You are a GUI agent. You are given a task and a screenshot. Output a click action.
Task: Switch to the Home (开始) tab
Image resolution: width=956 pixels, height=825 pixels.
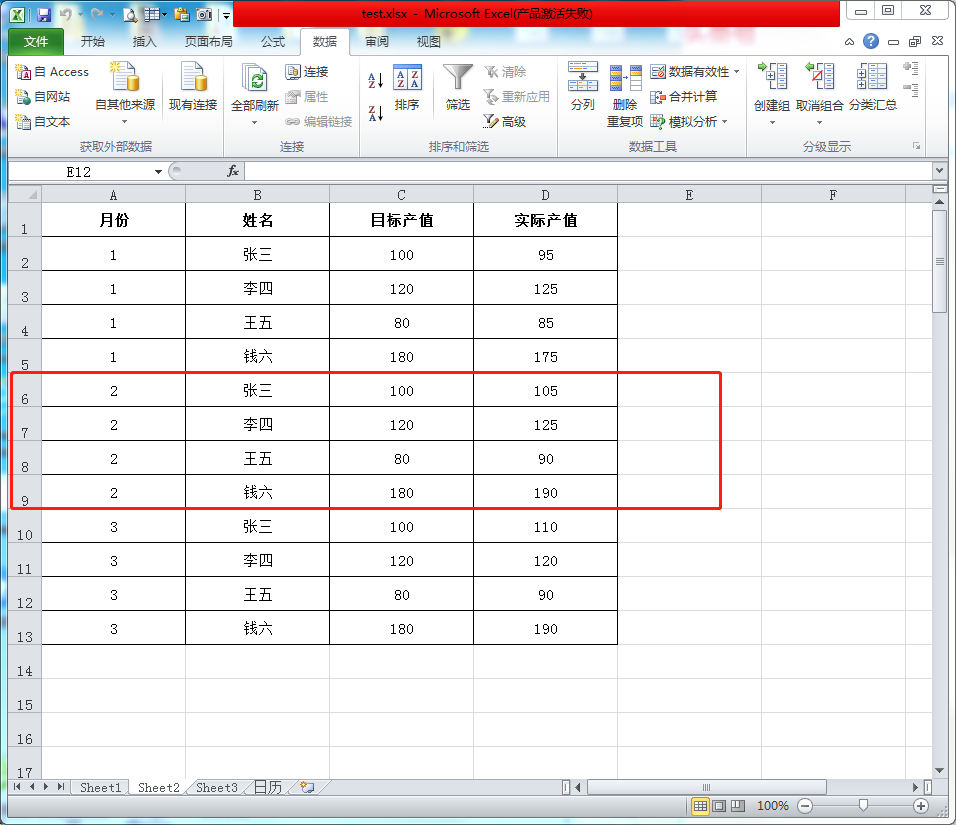[x=93, y=41]
